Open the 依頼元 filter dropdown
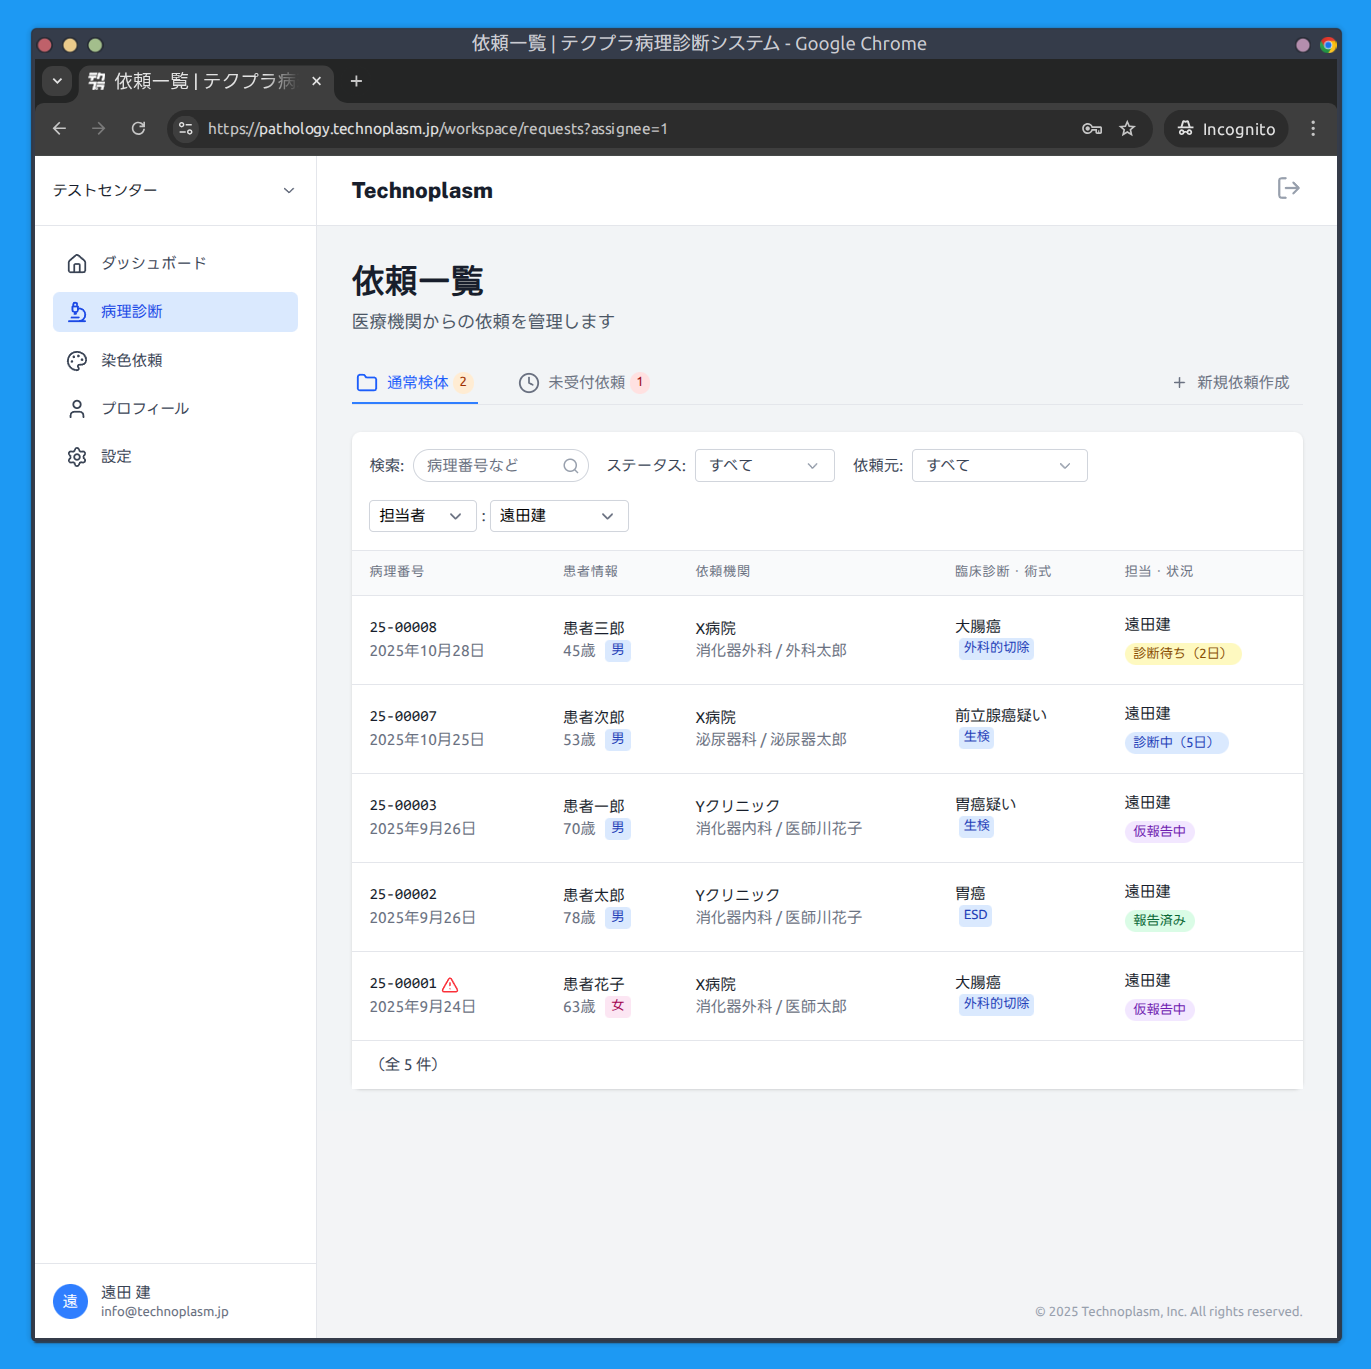Image resolution: width=1371 pixels, height=1369 pixels. [x=998, y=466]
